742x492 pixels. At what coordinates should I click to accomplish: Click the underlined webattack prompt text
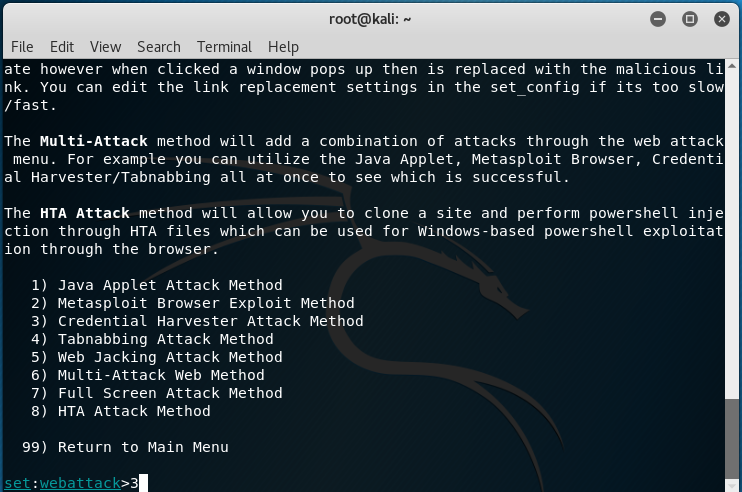(80, 483)
